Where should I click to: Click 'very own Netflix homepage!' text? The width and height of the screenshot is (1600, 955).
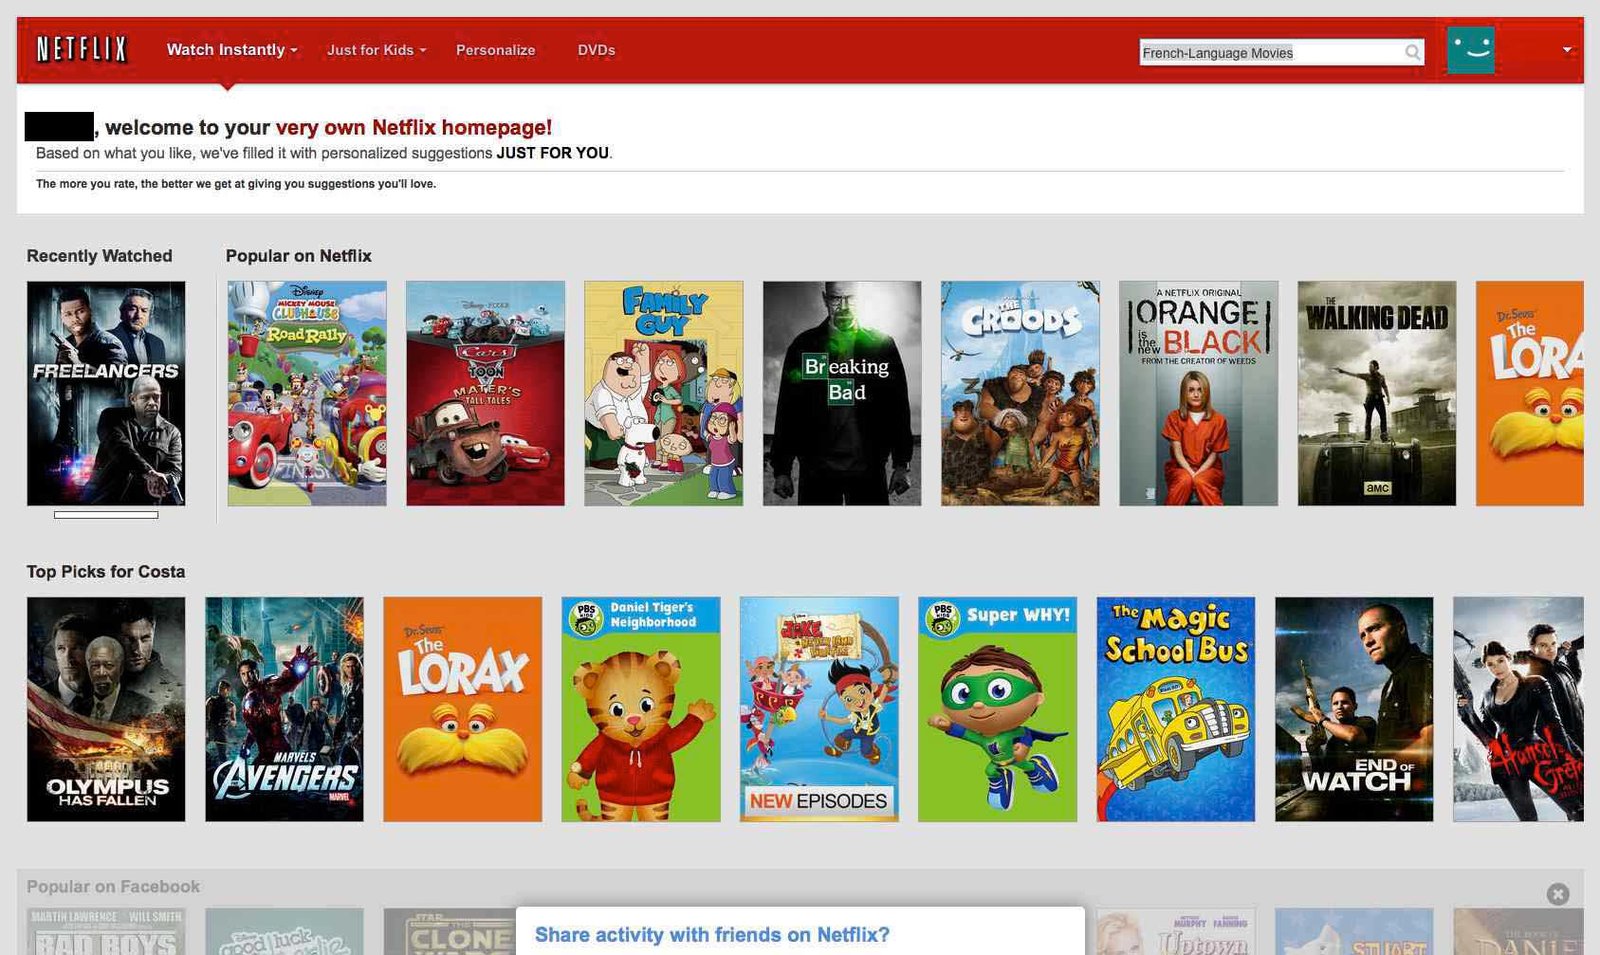(414, 128)
